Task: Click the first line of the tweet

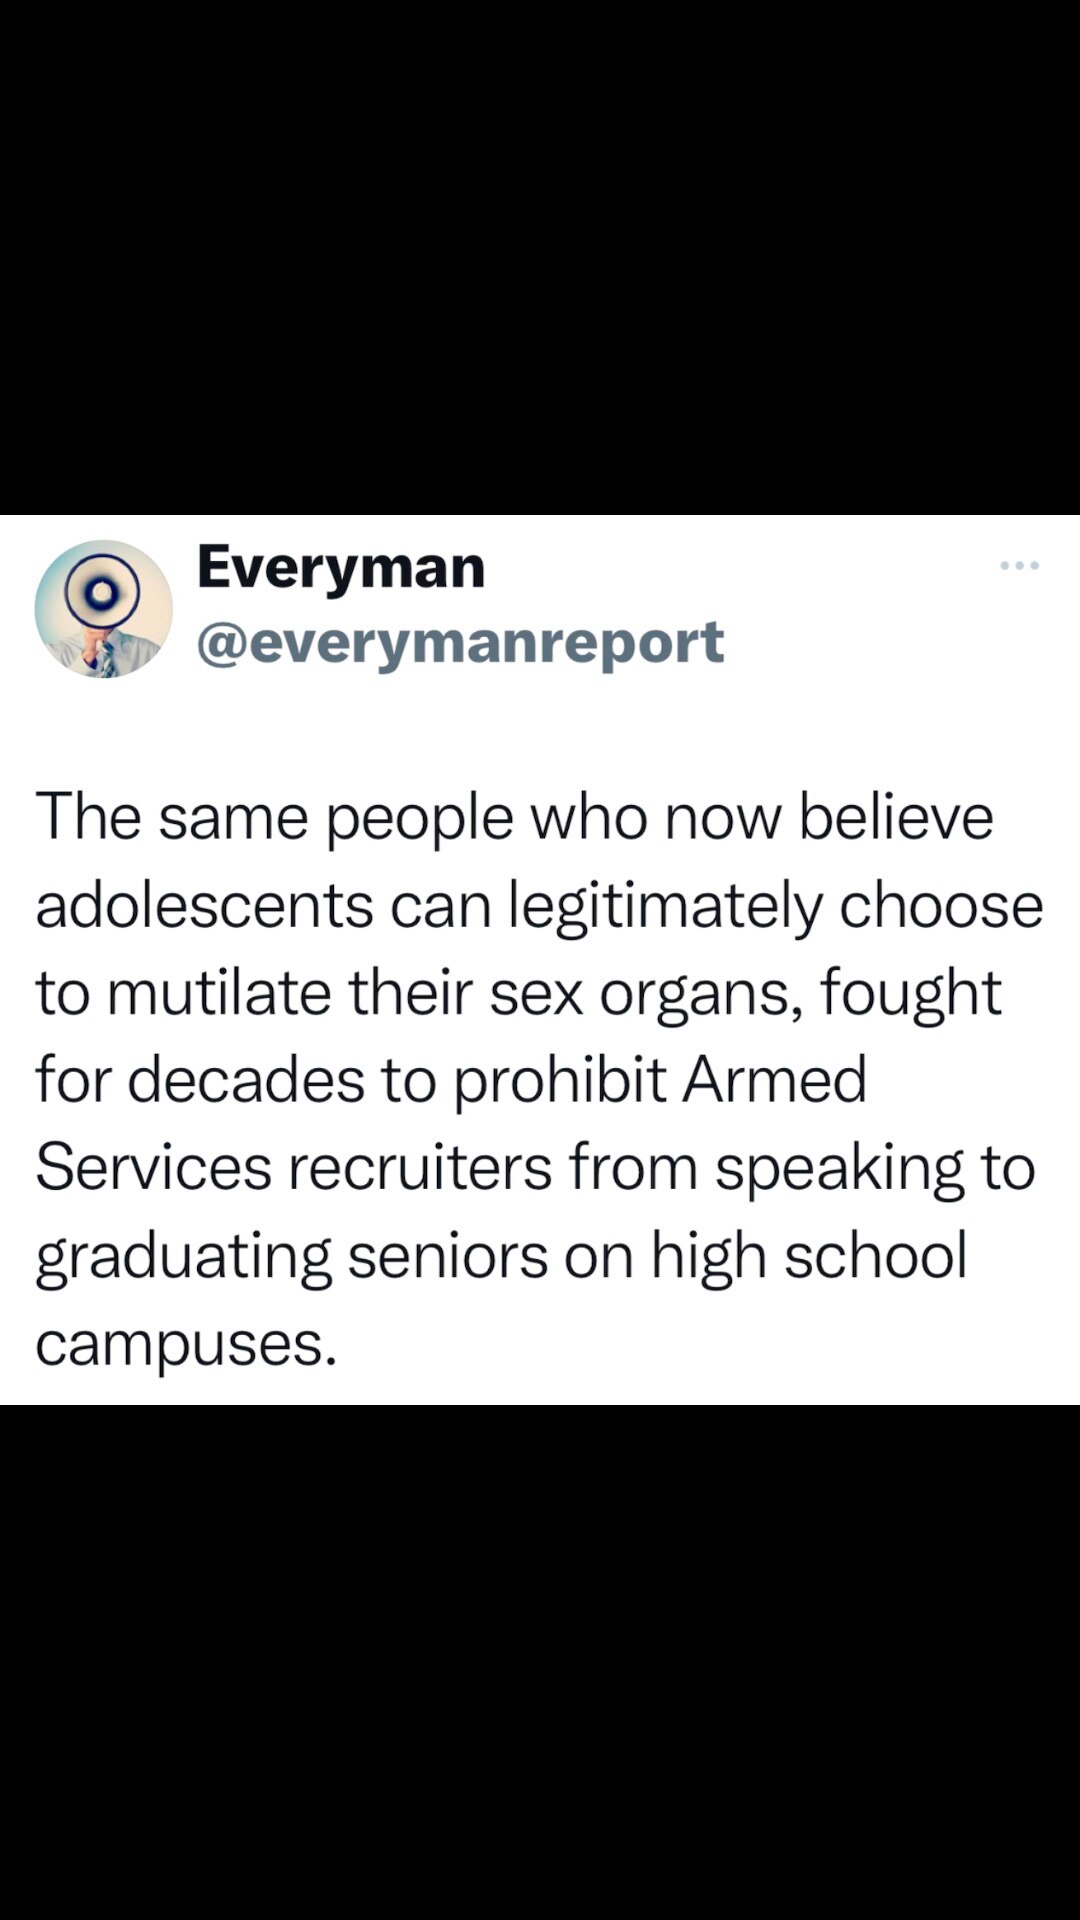Action: pyautogui.click(x=515, y=817)
